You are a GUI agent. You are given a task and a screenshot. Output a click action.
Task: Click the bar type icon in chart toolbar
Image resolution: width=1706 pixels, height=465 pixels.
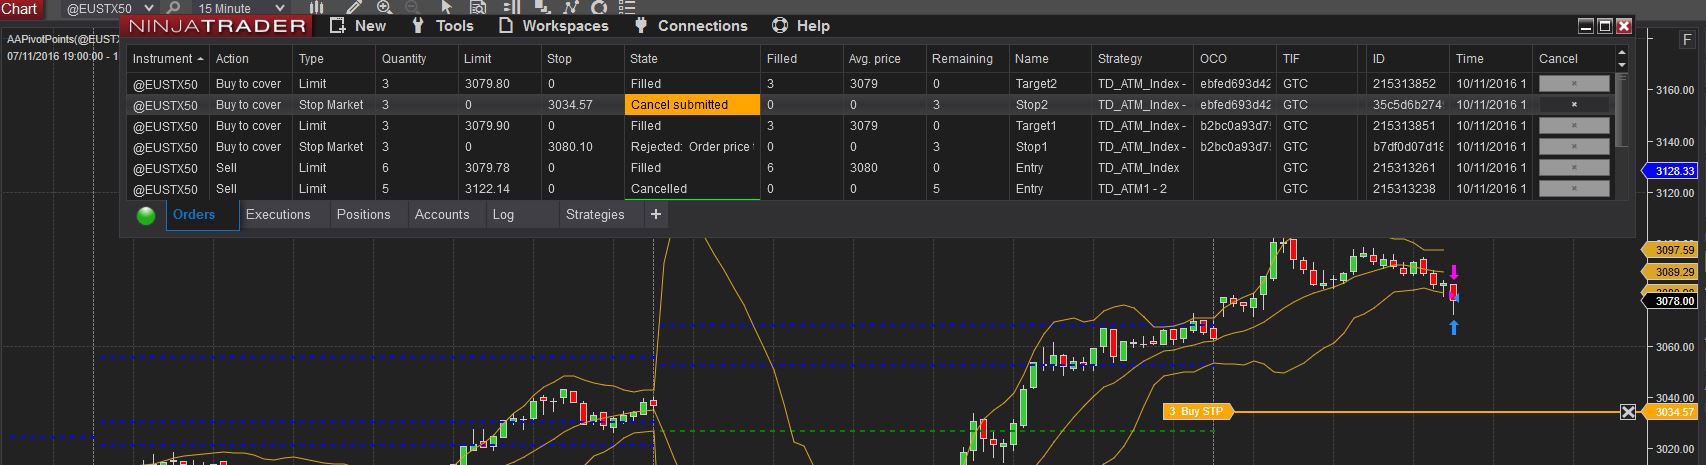pyautogui.click(x=316, y=7)
